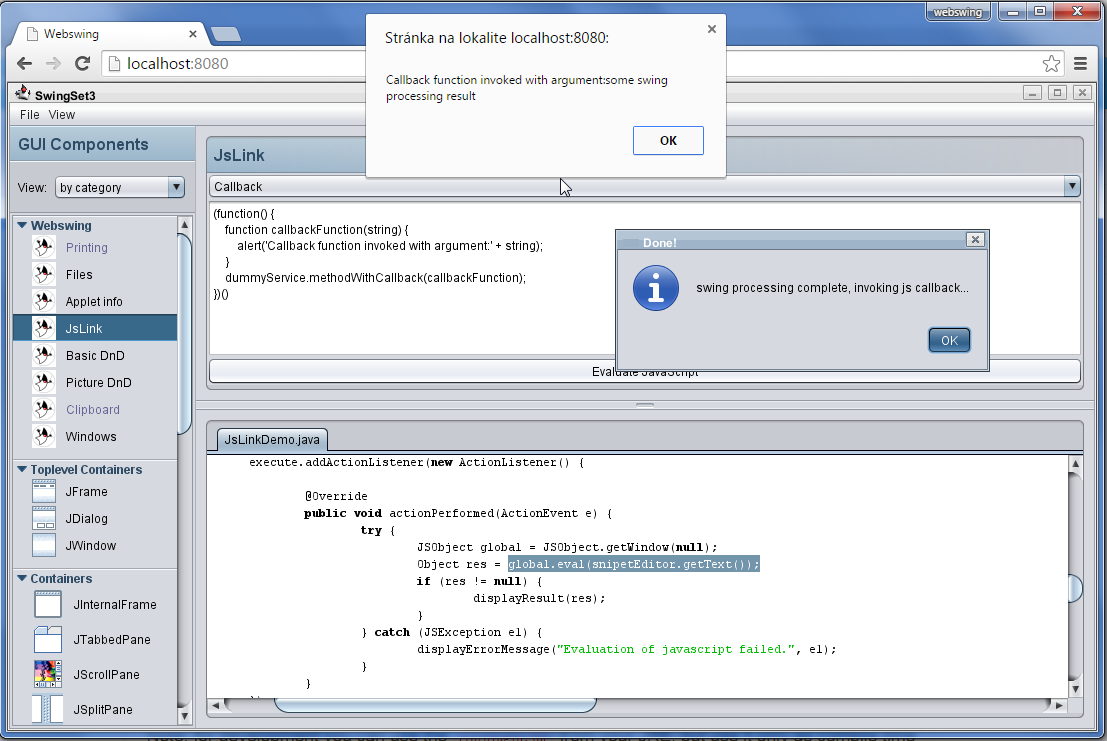
Task: Switch to the JsLinkDemo.java tab
Action: click(x=272, y=439)
